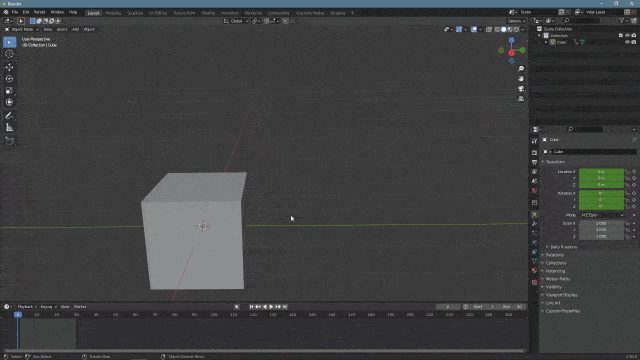Switch to the Modeling workspace tab

tap(113, 13)
